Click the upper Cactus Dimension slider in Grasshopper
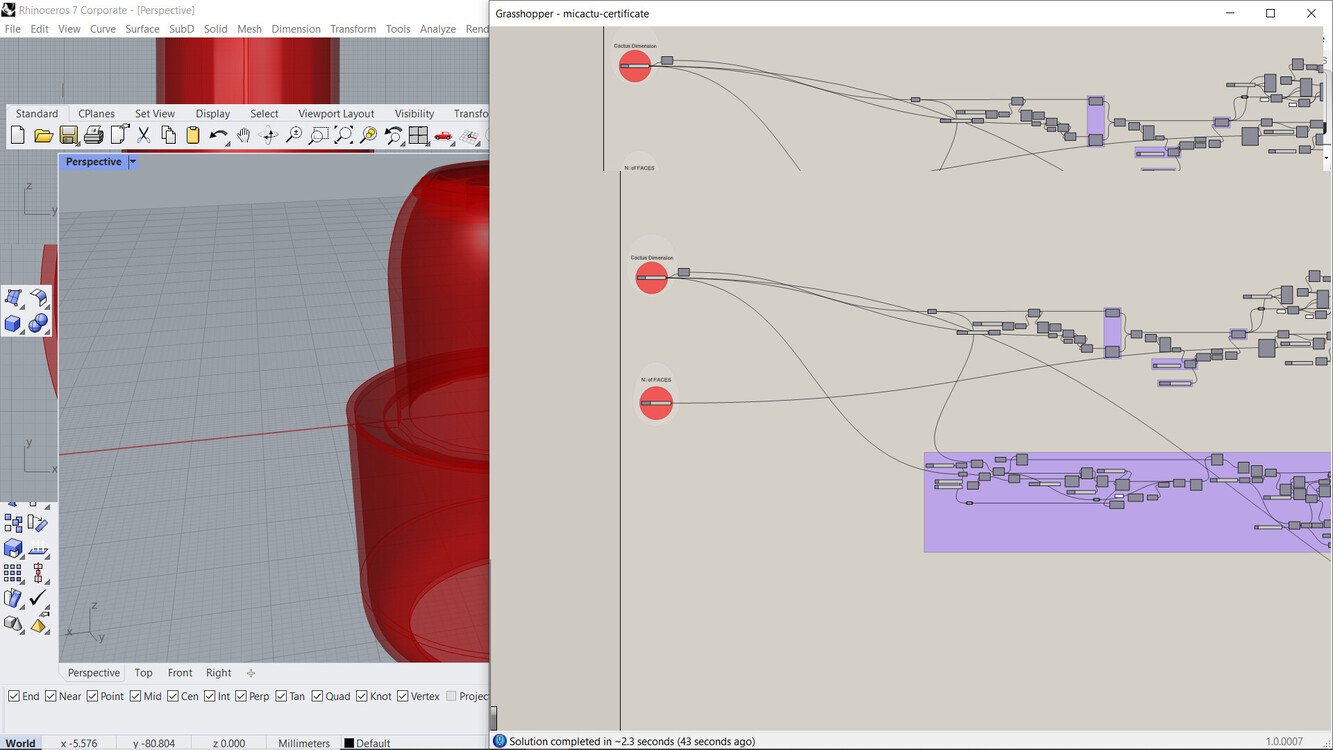This screenshot has width=1333, height=750. [x=635, y=66]
